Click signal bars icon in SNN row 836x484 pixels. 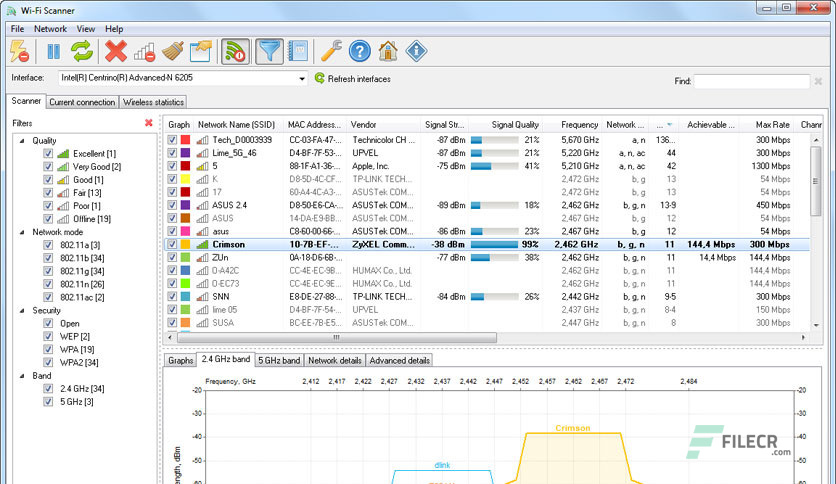click(202, 297)
